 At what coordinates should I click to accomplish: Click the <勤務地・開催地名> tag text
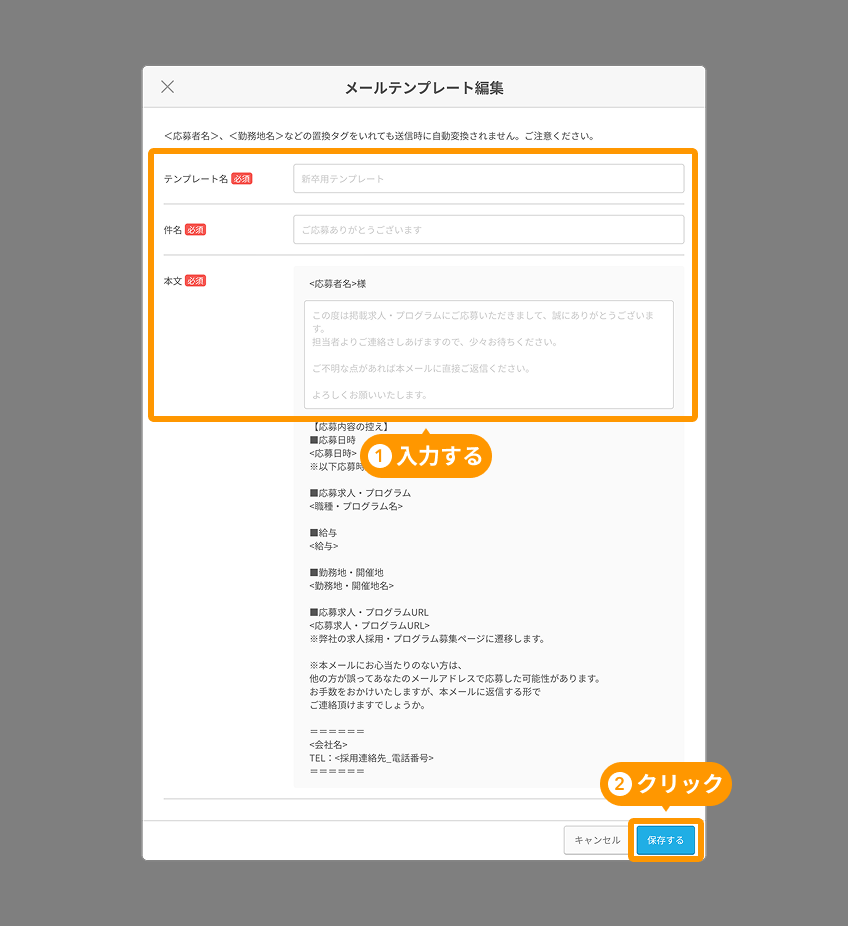coord(351,586)
